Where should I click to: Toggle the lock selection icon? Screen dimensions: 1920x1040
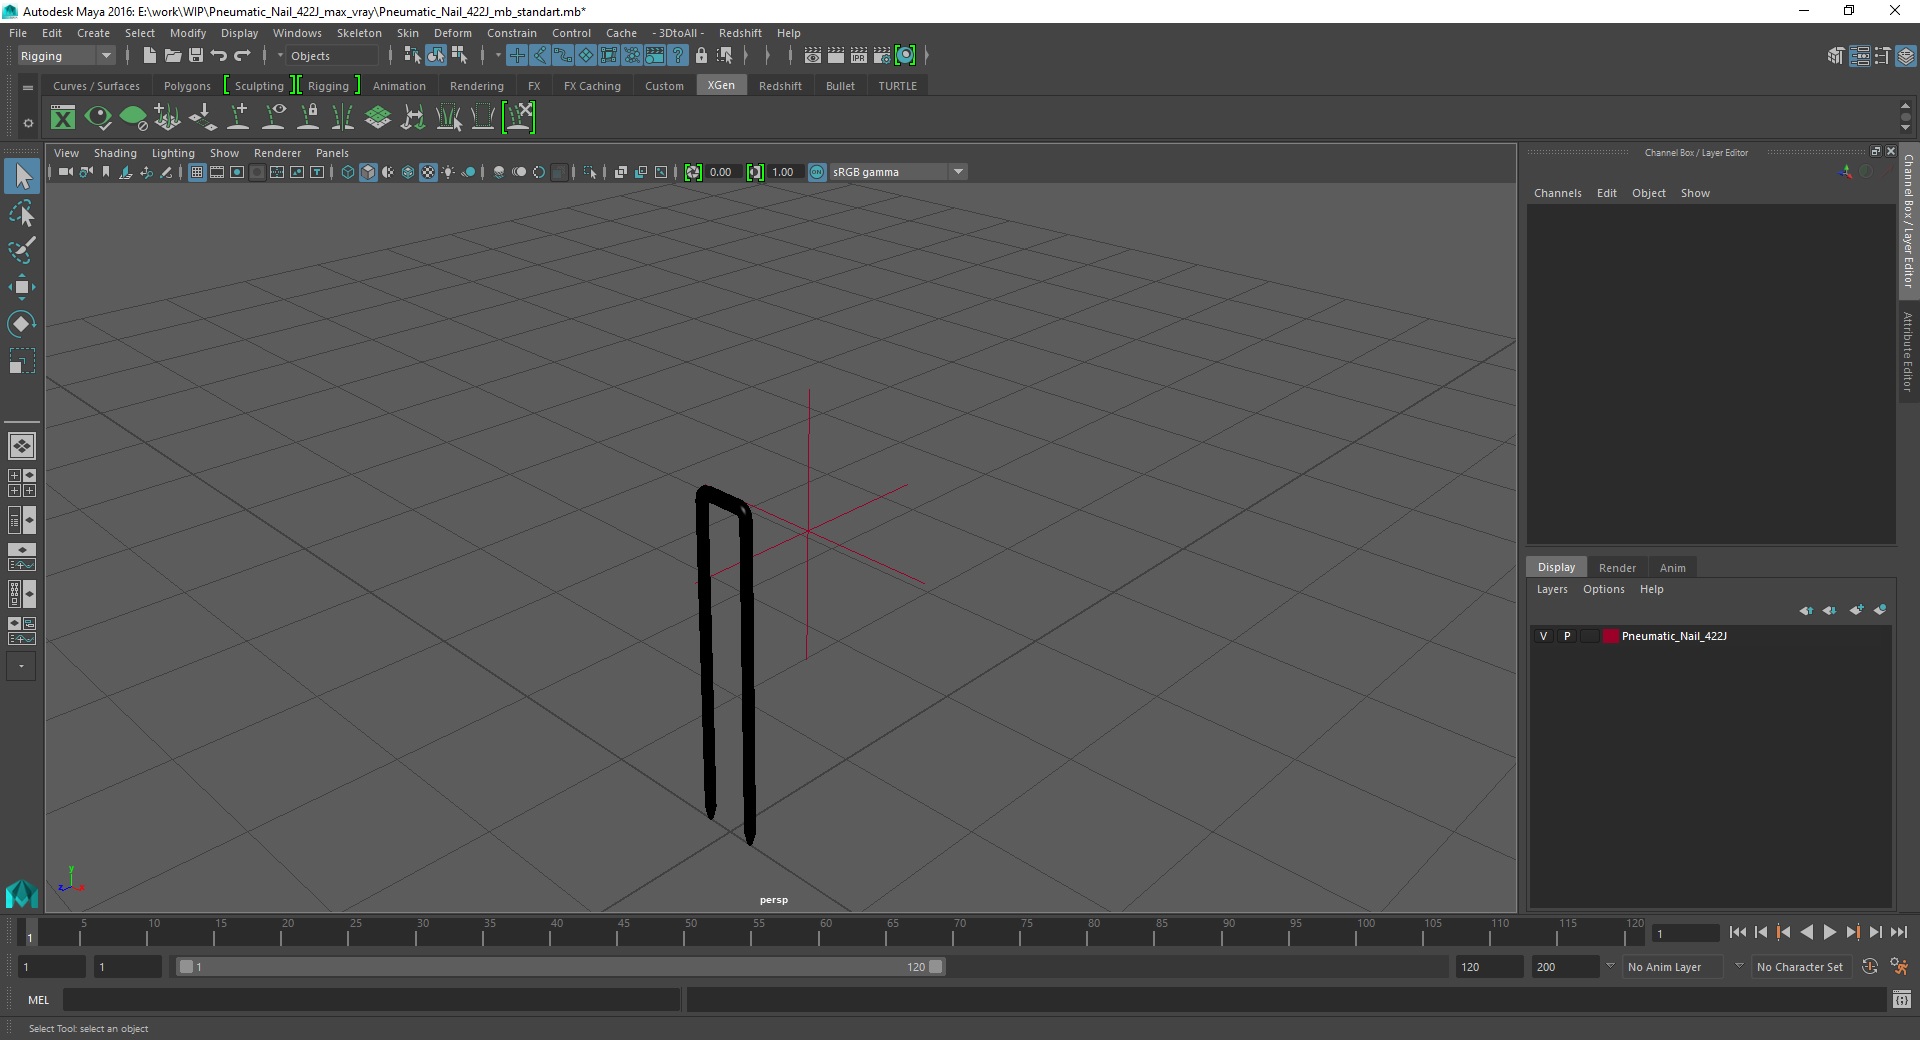[x=701, y=56]
